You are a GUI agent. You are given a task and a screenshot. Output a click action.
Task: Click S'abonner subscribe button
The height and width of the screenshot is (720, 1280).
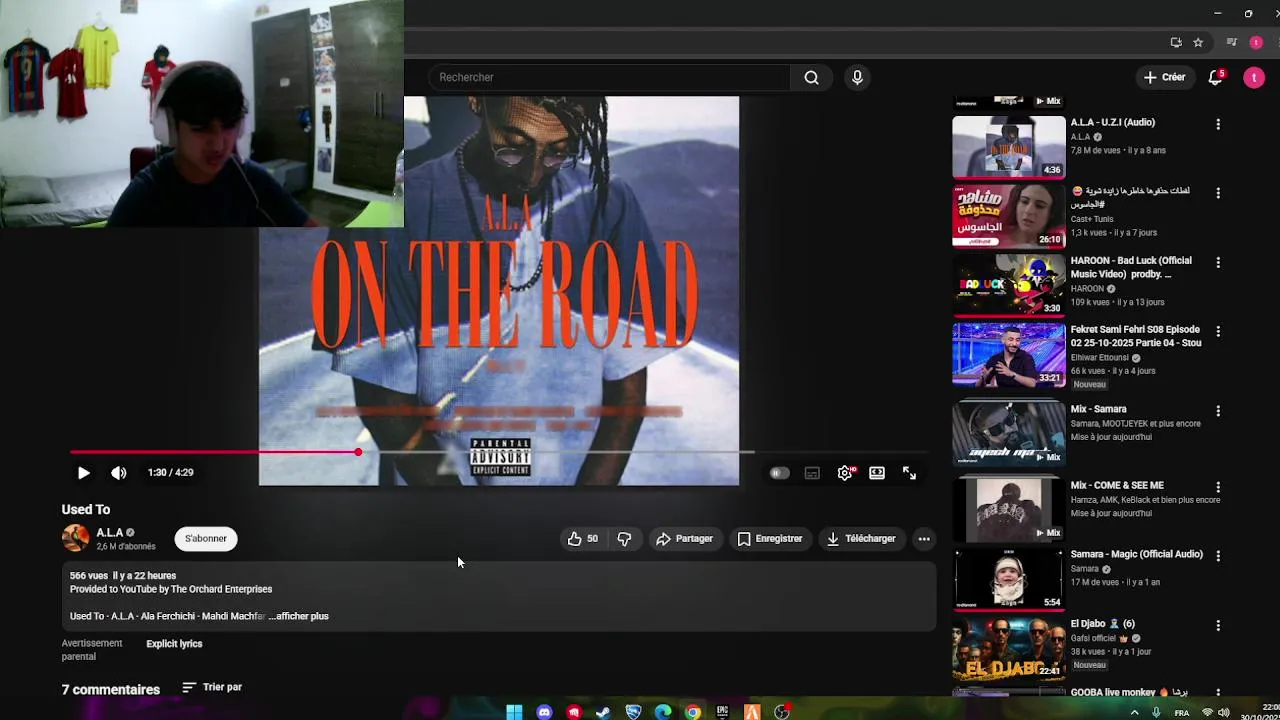(x=206, y=539)
